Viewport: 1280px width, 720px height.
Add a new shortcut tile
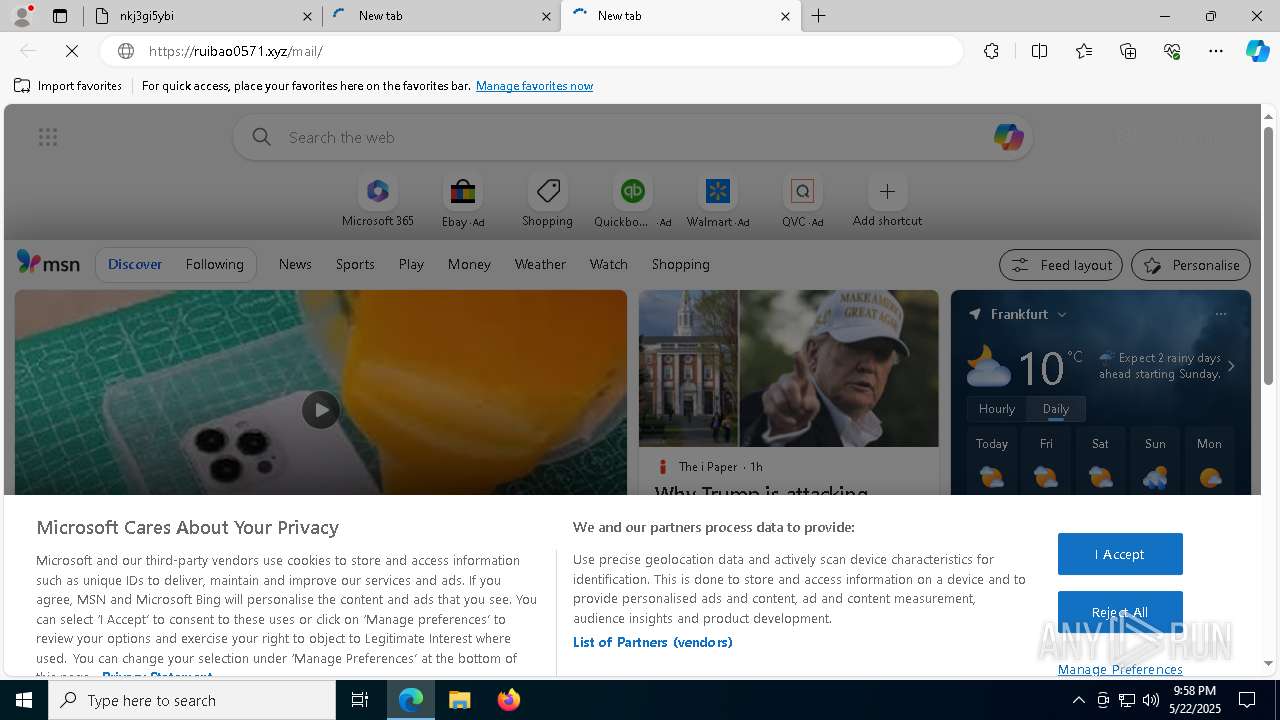click(x=887, y=201)
